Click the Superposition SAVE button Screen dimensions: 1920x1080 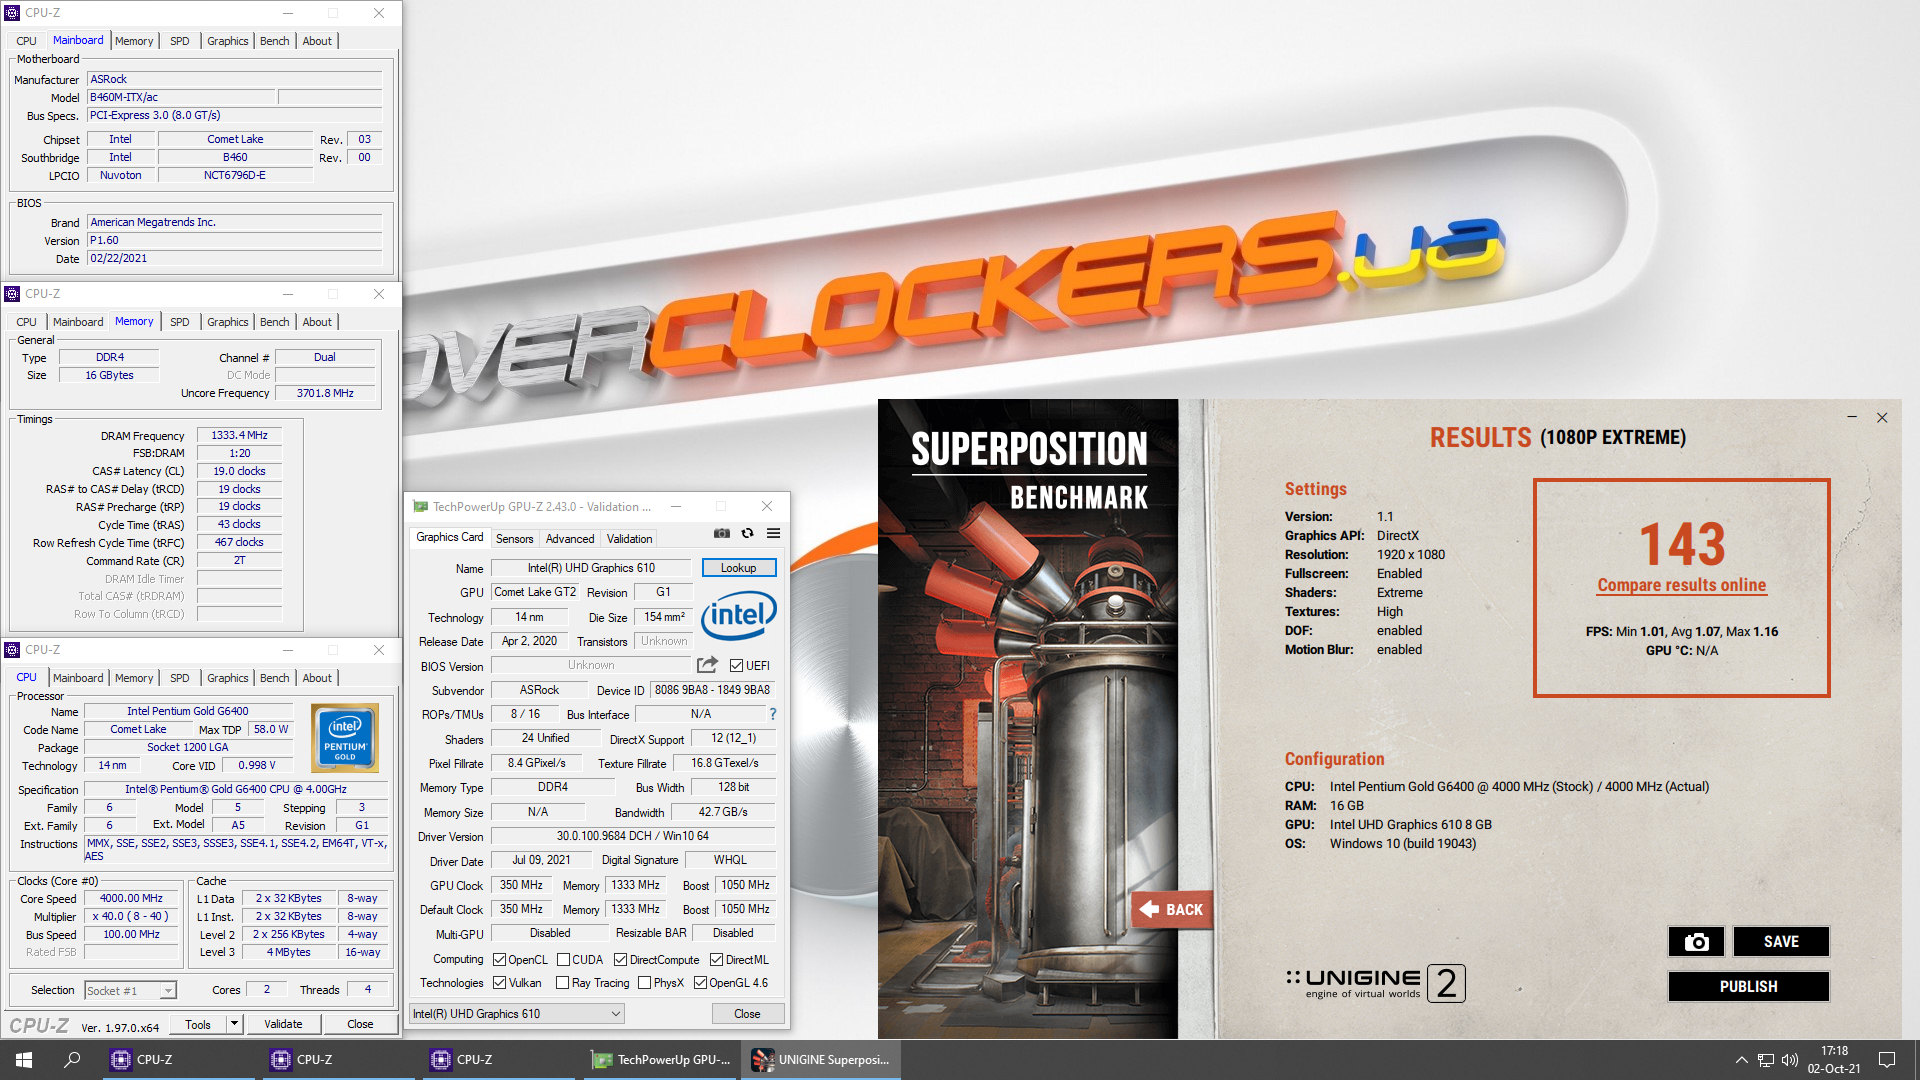coord(1781,941)
